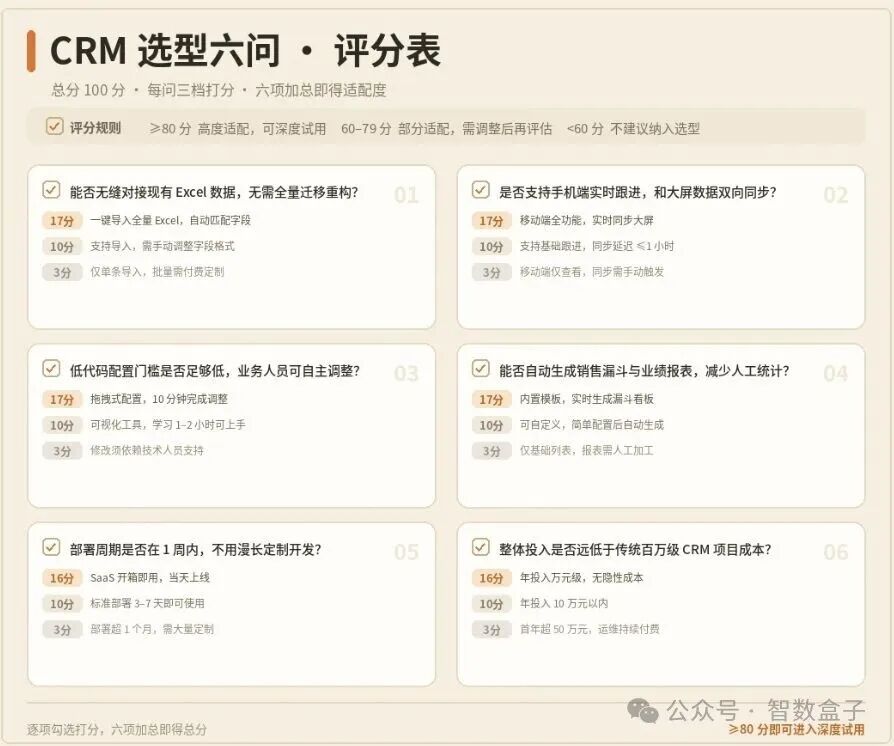This screenshot has width=894, height=746.
Task: Click question text 整体投入是否远低于传统百万级 CRM
Action: point(635,549)
